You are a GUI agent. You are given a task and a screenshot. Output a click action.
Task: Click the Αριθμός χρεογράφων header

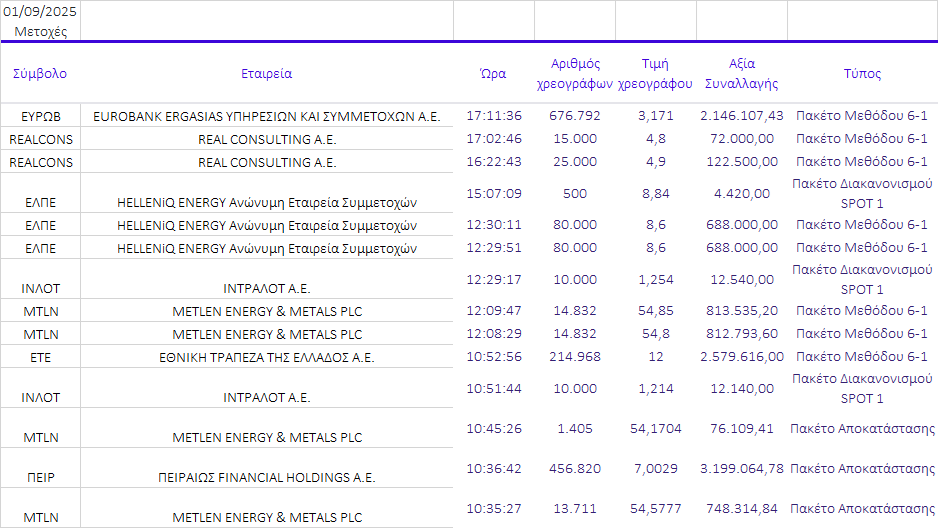coord(575,74)
